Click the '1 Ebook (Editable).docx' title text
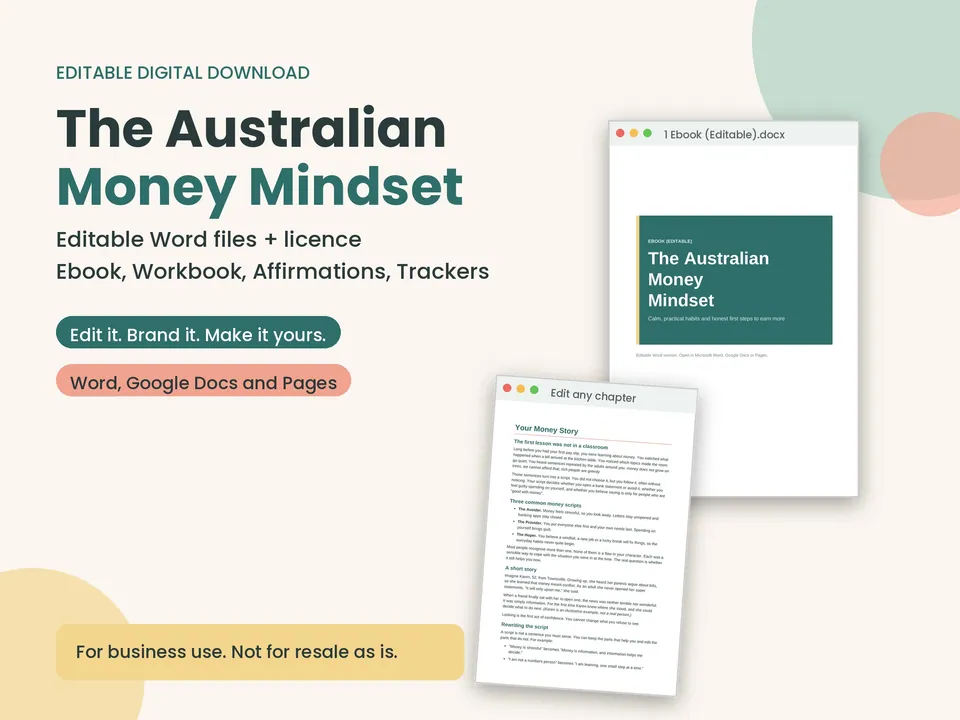The image size is (960, 720). (x=724, y=135)
